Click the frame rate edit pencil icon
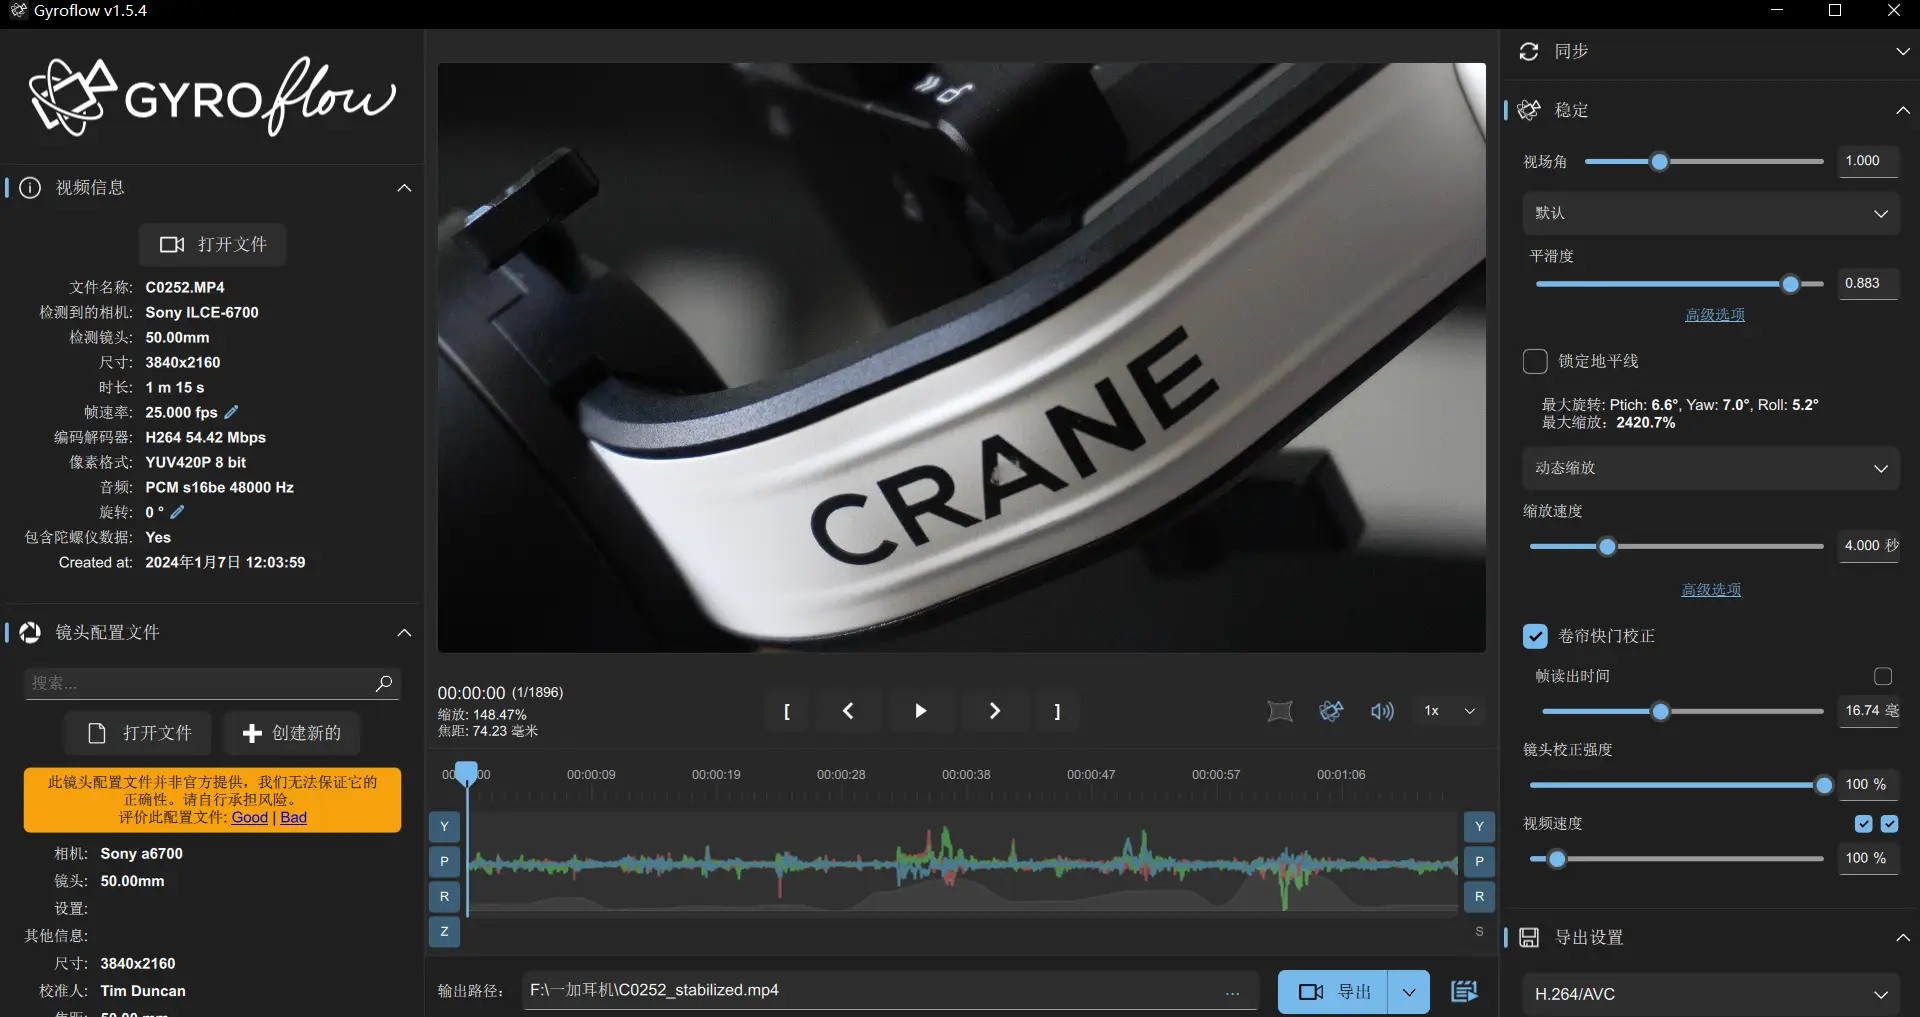This screenshot has height=1017, width=1920. coord(231,412)
